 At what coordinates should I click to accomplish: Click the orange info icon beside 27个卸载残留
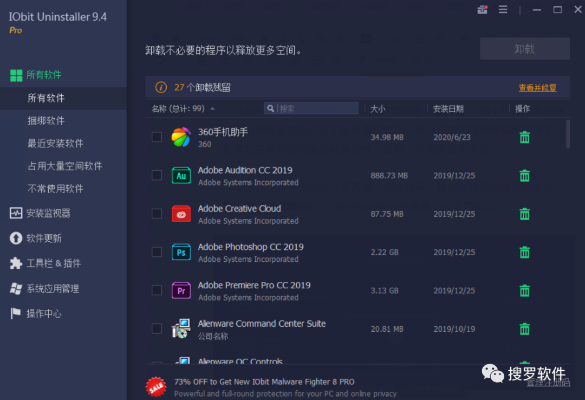(x=161, y=88)
